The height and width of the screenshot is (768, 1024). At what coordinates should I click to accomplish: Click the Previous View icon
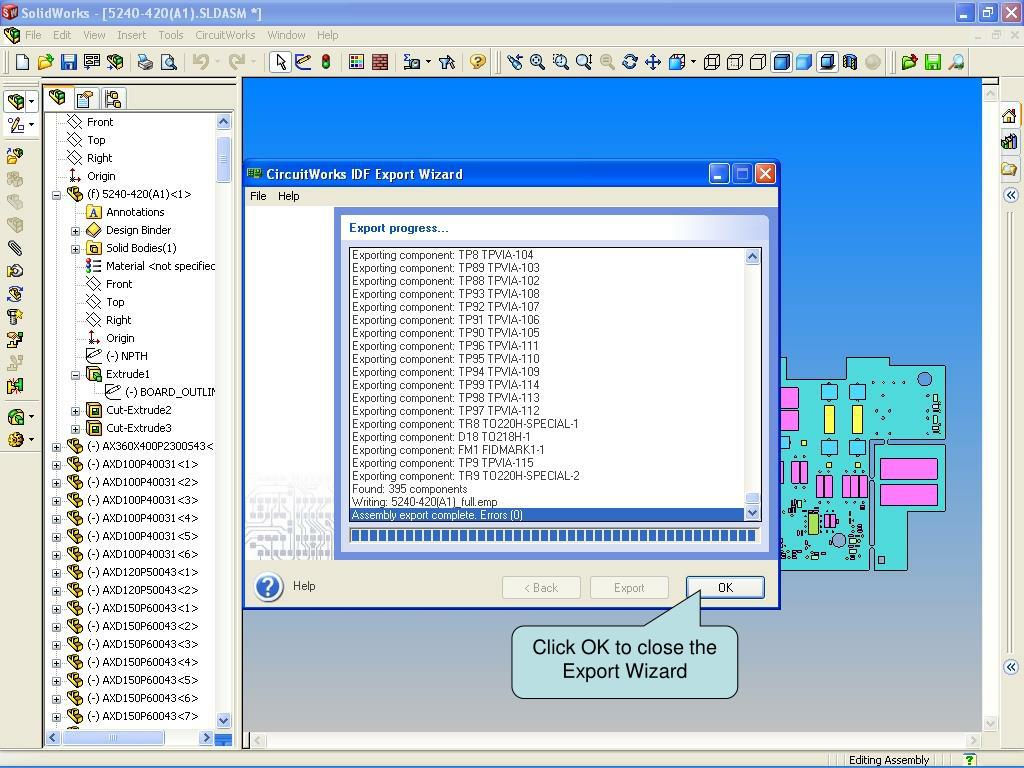click(515, 62)
